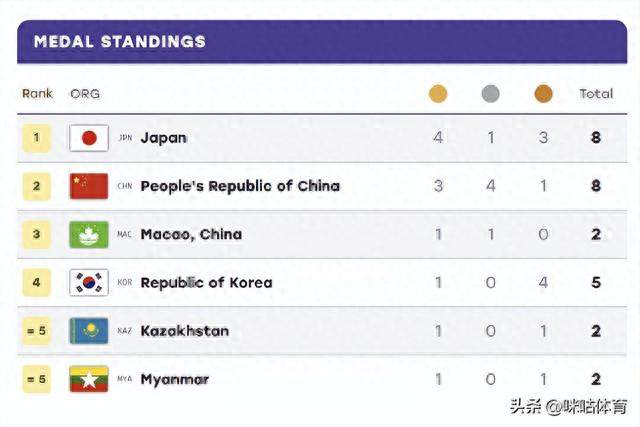Click the Kazakhstan flag icon
The image size is (640, 427).
click(89, 331)
